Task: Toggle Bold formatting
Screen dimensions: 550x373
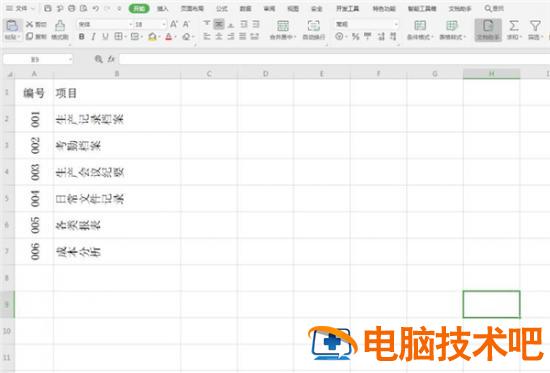Action: click(x=81, y=36)
